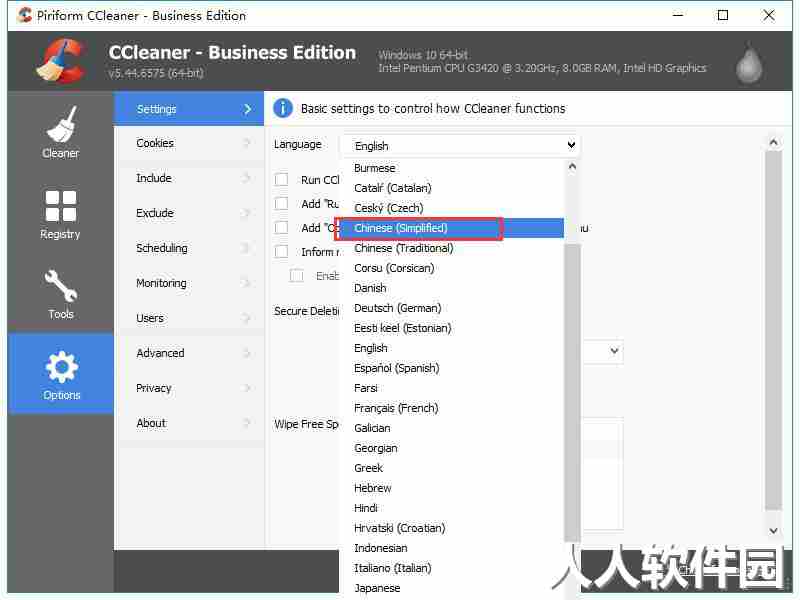Open the About options tab
Image resolution: width=800 pixels, height=600 pixels.
tap(189, 423)
